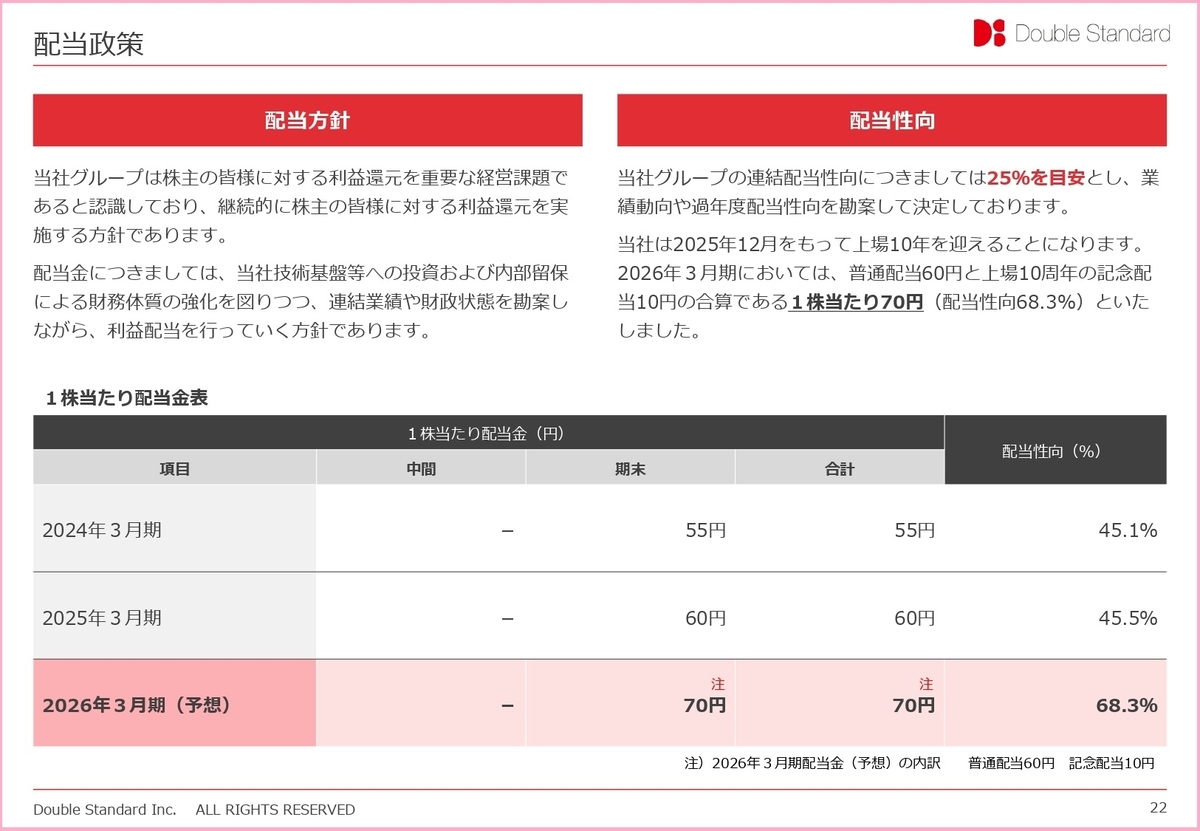This screenshot has width=1200, height=831.
Task: Click the footnote text "普通配当60円"
Action: 1011,763
